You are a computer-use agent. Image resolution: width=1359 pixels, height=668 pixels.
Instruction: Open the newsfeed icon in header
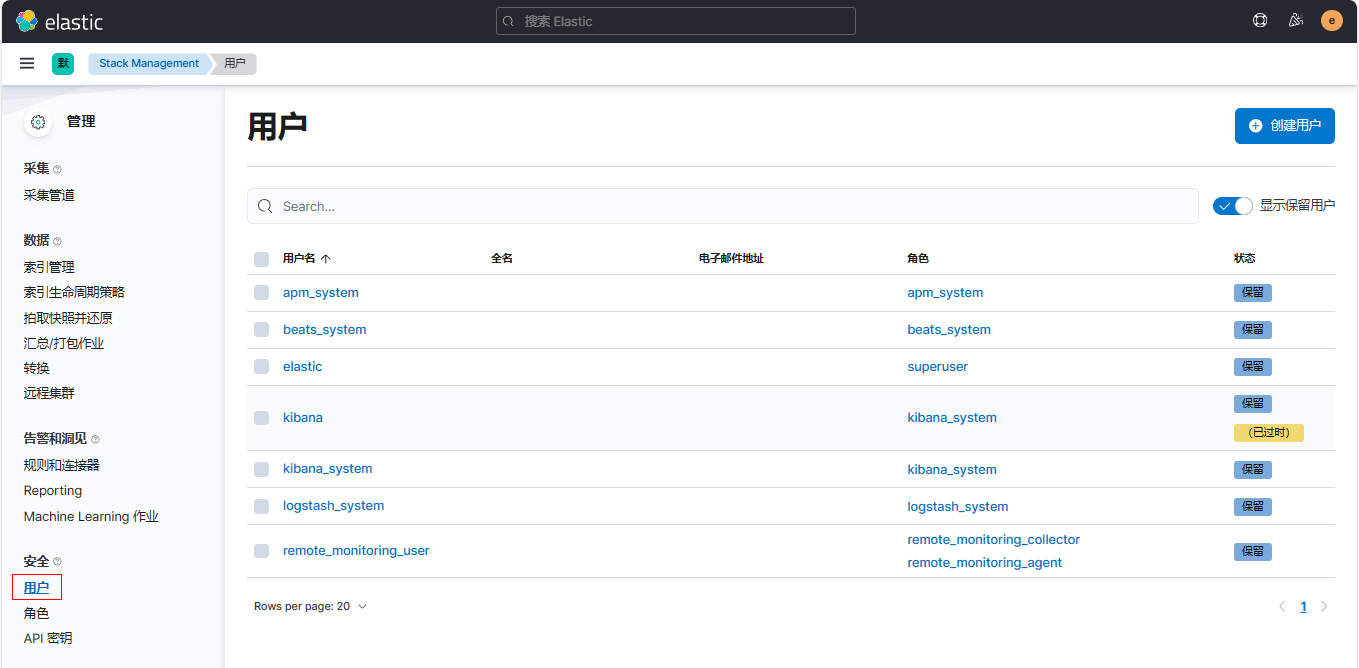coord(1296,21)
